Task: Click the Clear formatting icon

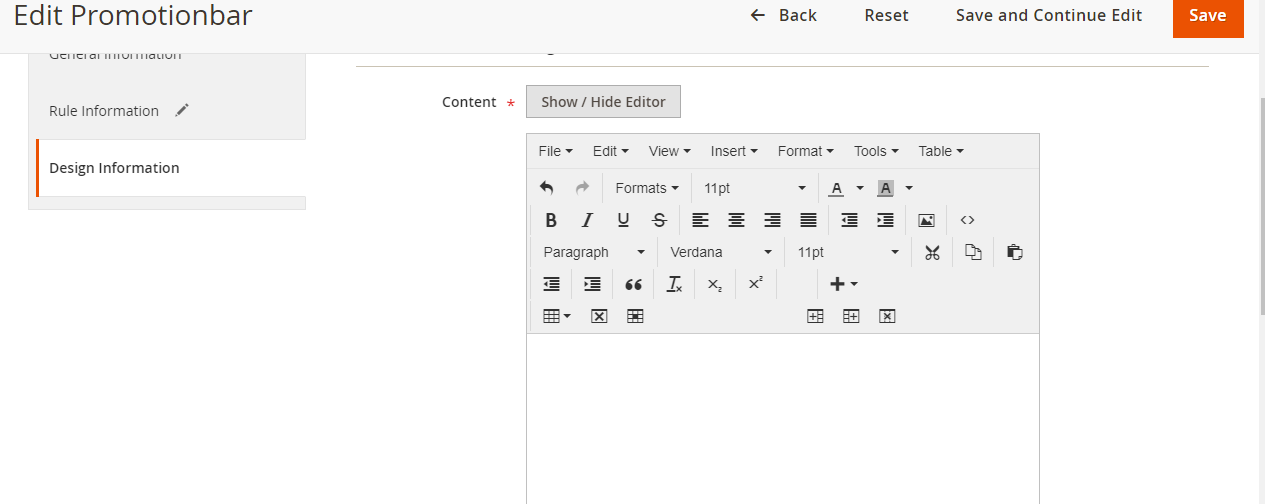Action: point(674,284)
